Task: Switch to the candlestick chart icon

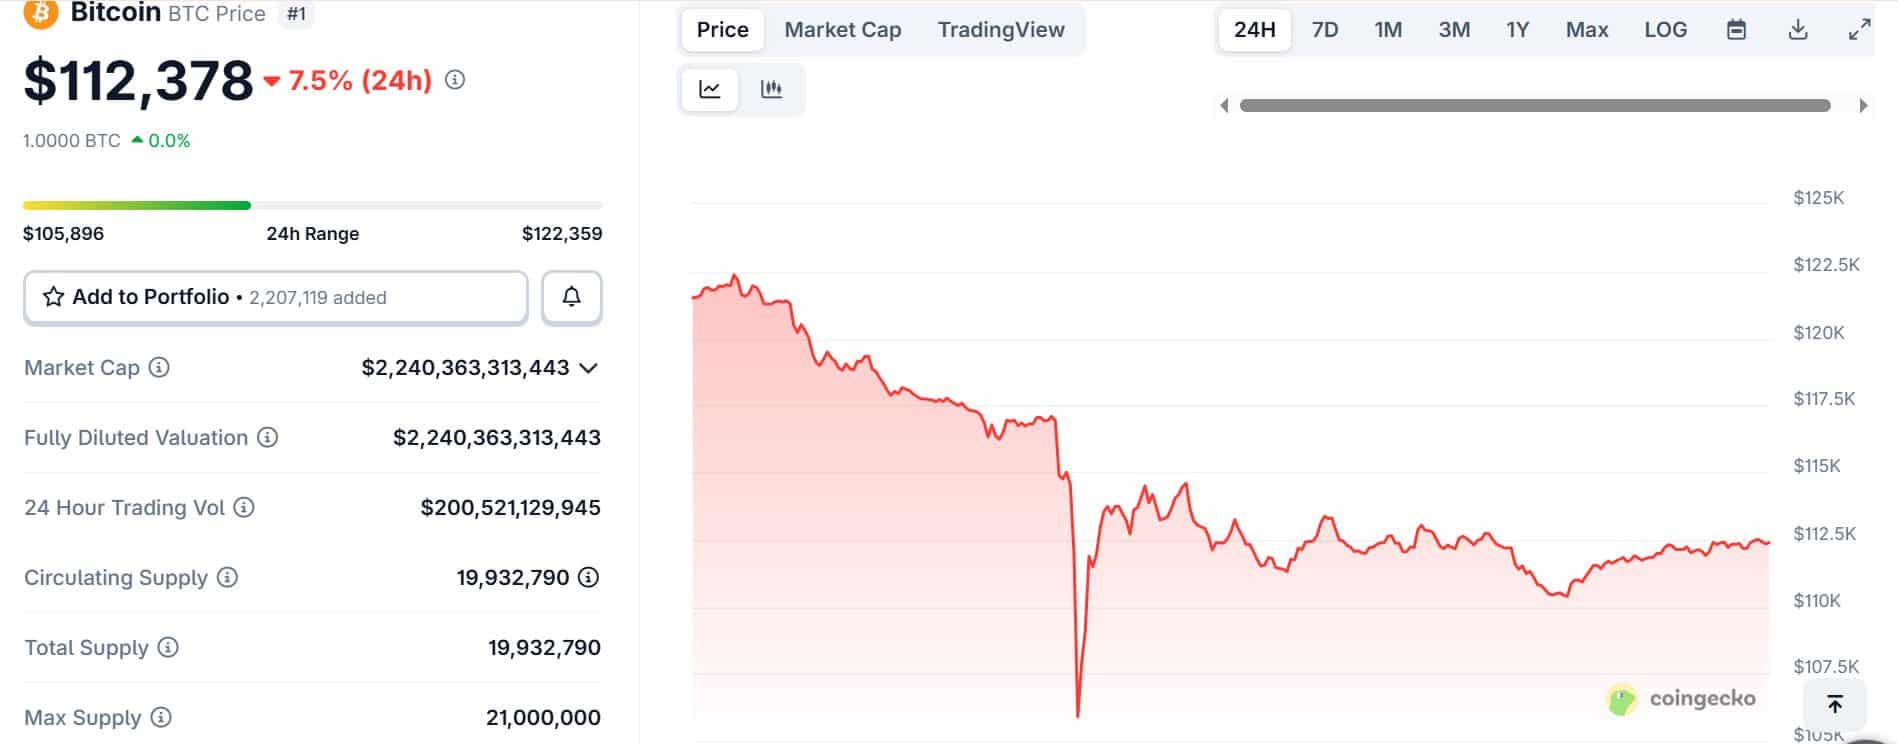Action: (771, 89)
